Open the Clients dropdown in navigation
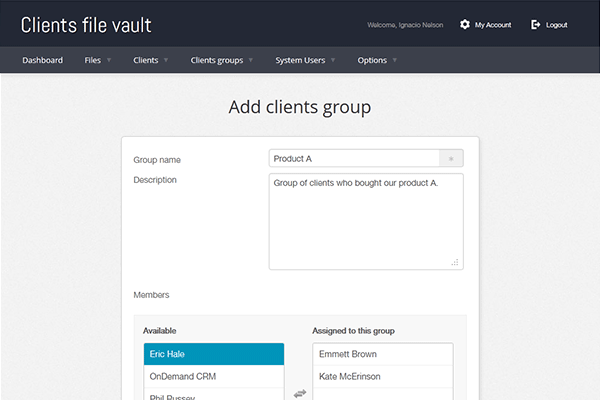The width and height of the screenshot is (600, 400). (150, 60)
